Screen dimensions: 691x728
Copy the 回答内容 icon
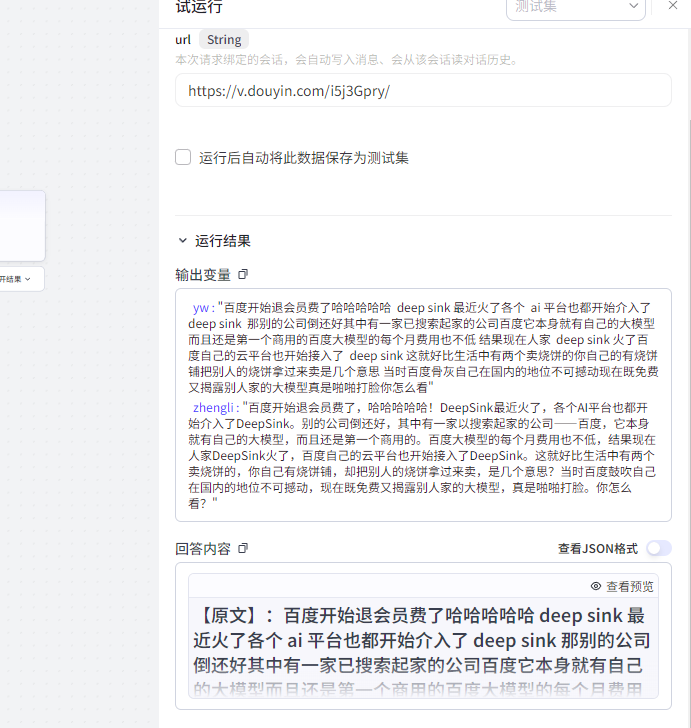click(243, 548)
